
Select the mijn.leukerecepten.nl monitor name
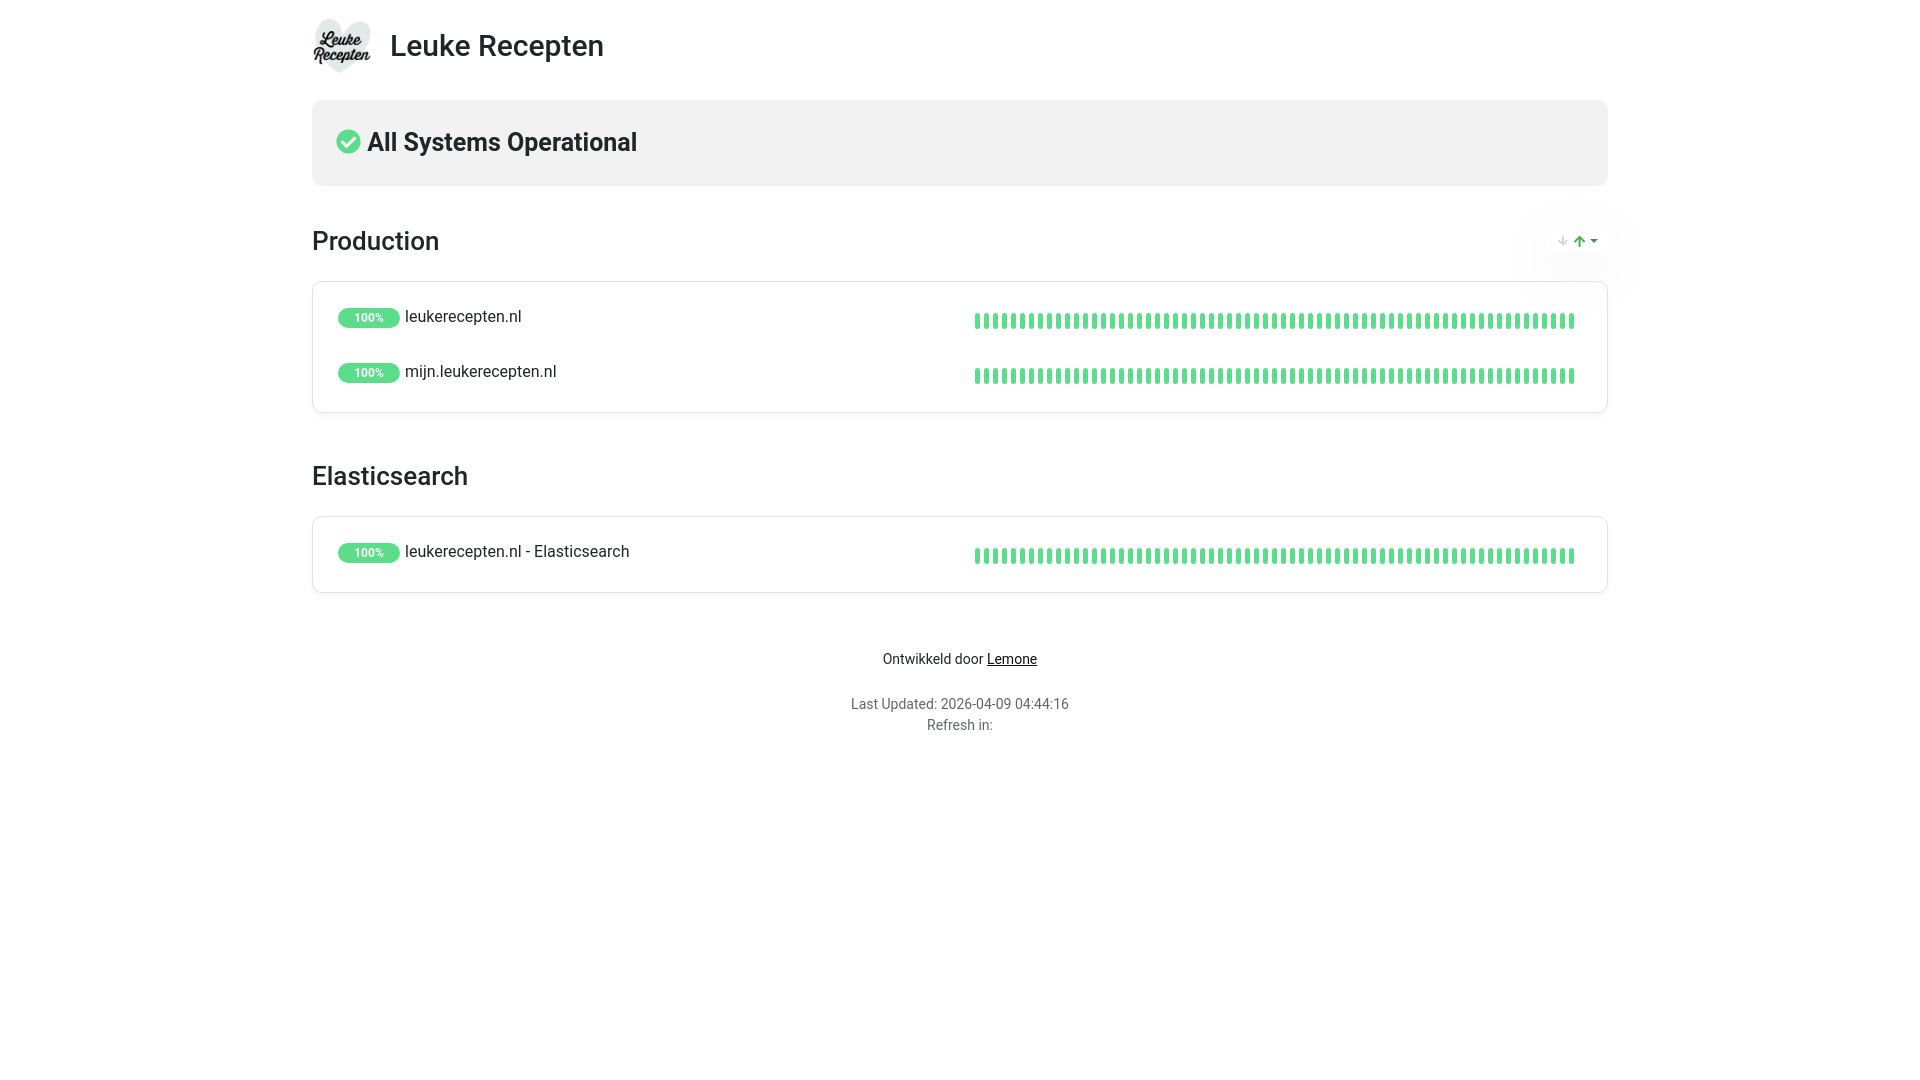pyautogui.click(x=480, y=372)
